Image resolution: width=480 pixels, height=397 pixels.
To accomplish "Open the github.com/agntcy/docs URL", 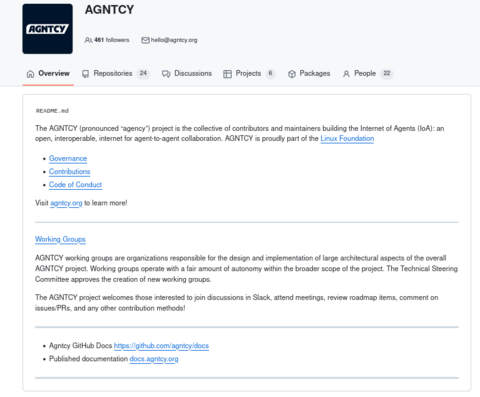I will (161, 346).
